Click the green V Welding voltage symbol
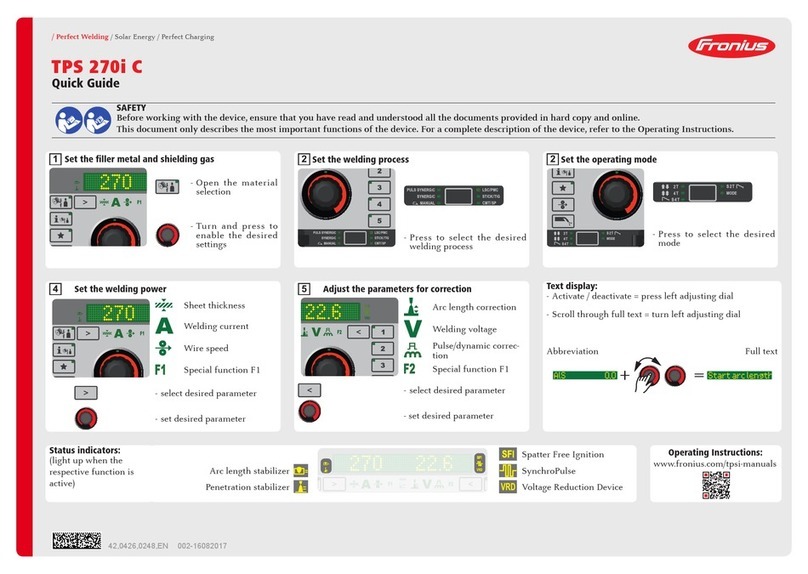 413,328
